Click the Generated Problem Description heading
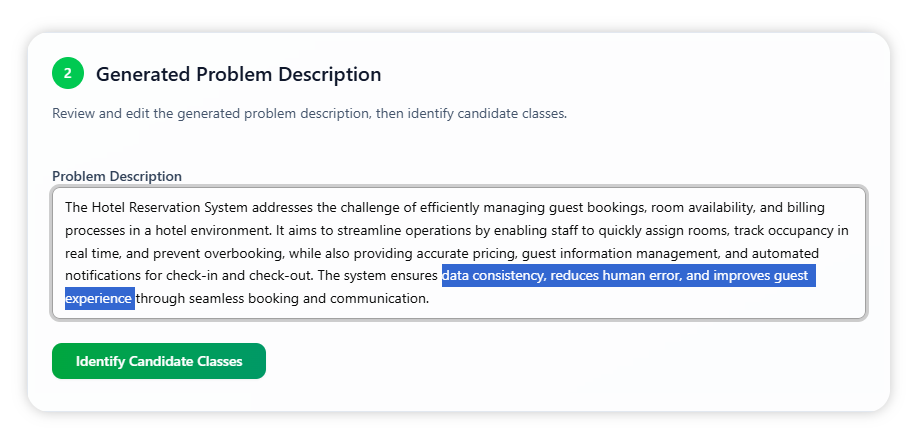The image size is (920, 442). coord(238,74)
